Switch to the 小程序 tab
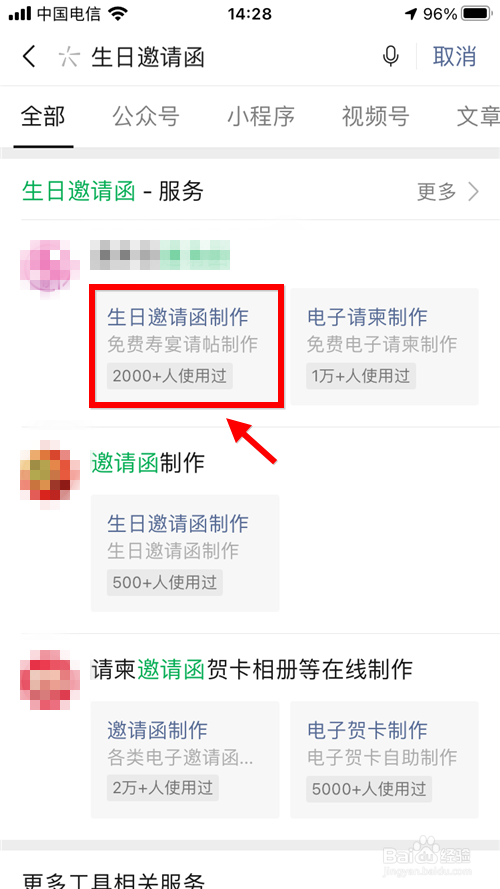 point(261,116)
